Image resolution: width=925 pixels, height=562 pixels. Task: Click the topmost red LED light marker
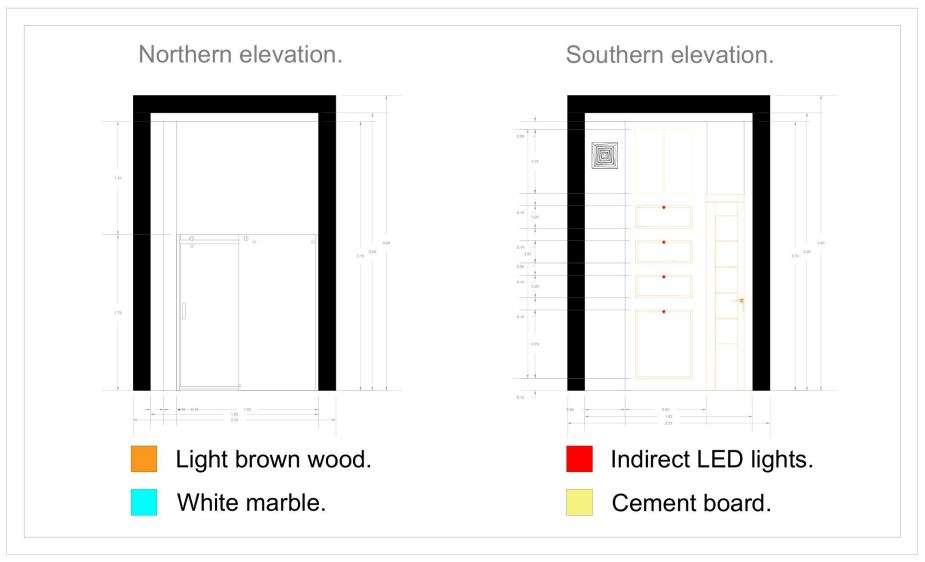(x=664, y=207)
